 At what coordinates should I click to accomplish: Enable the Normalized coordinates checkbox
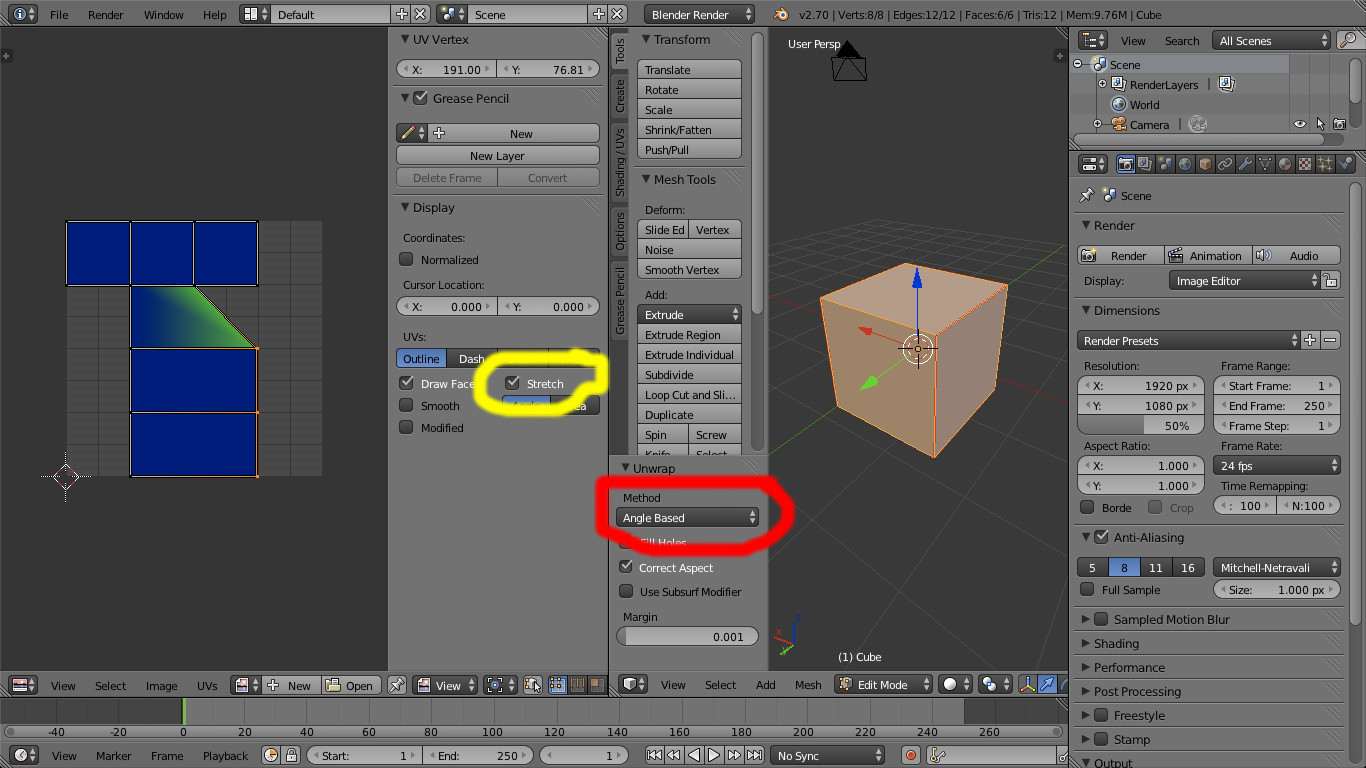click(x=406, y=259)
